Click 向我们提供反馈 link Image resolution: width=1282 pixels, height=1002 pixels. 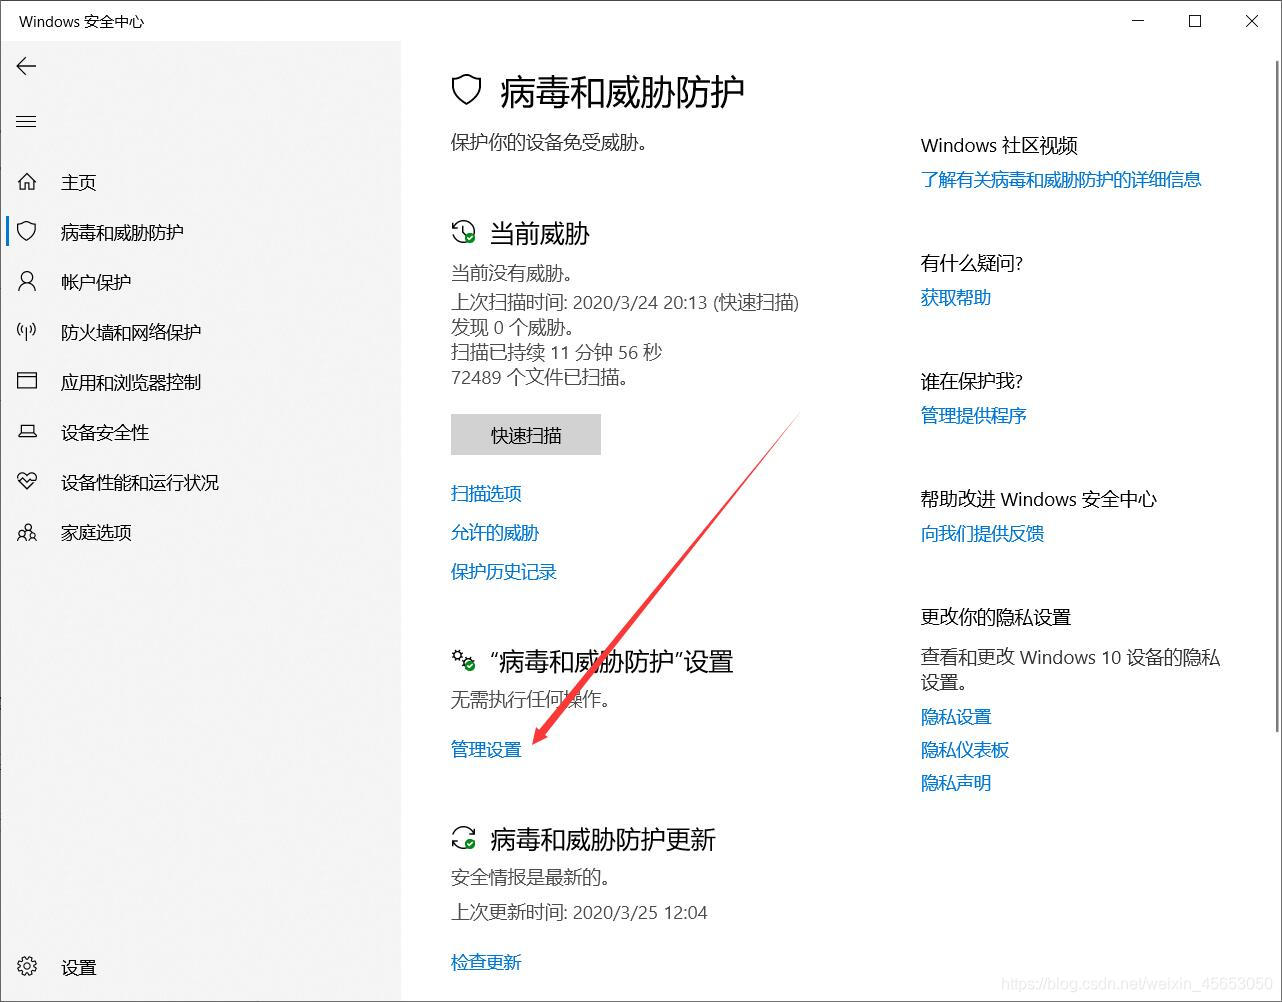982,533
